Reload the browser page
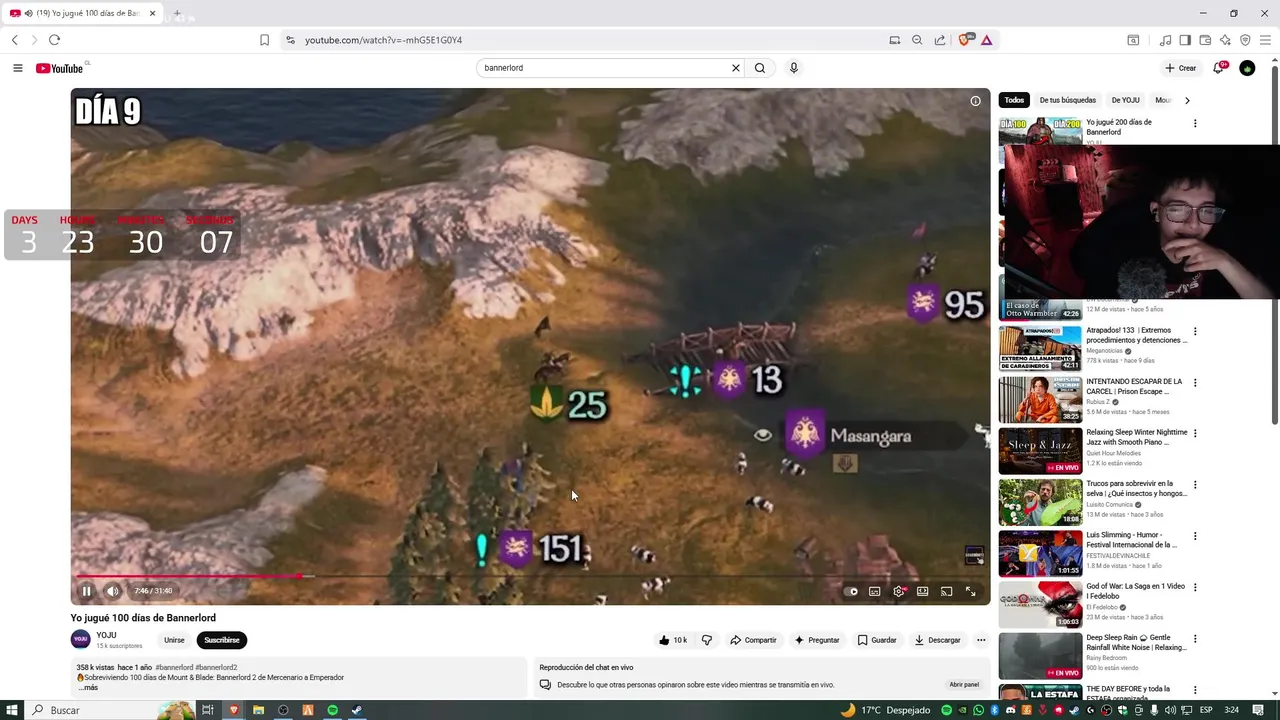This screenshot has height=720, width=1280. point(54,40)
